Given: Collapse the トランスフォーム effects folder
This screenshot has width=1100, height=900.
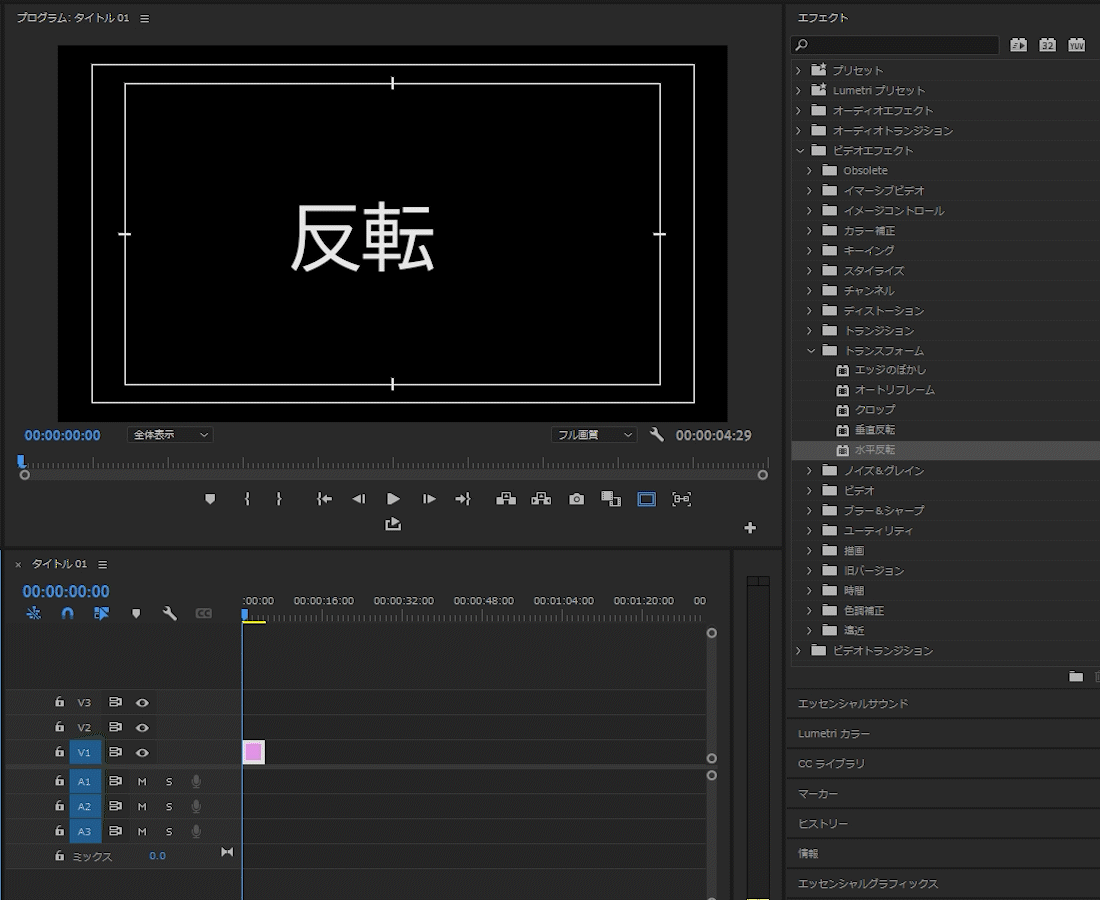Looking at the screenshot, I should click(812, 351).
